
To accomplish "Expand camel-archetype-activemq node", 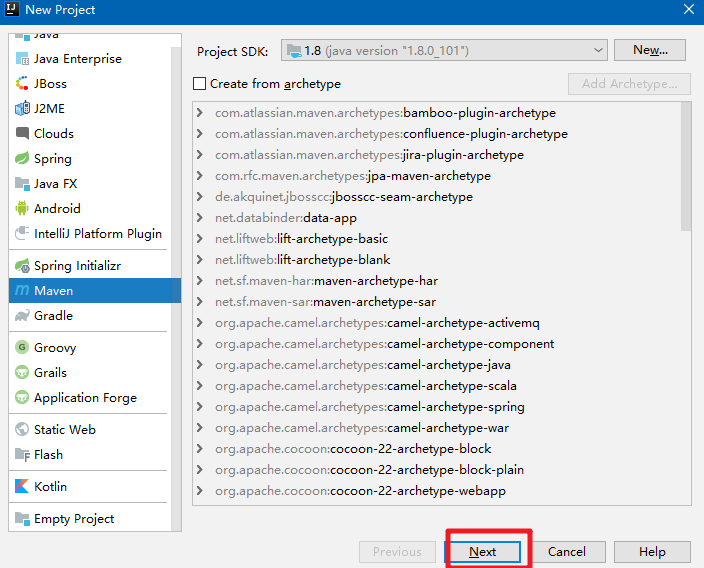I will [x=200, y=323].
